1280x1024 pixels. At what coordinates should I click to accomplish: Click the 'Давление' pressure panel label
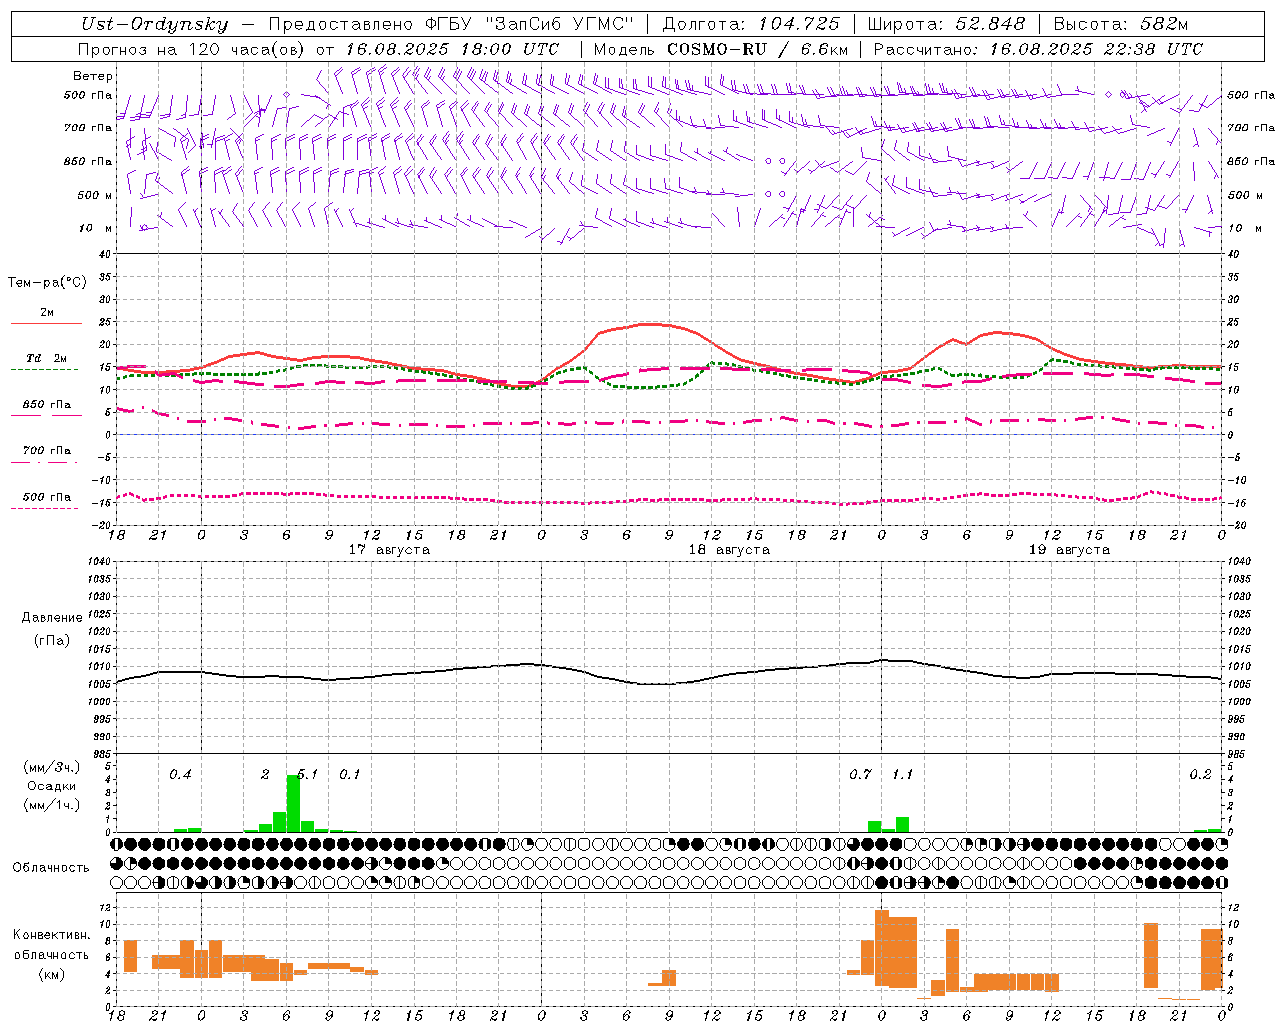click(52, 618)
